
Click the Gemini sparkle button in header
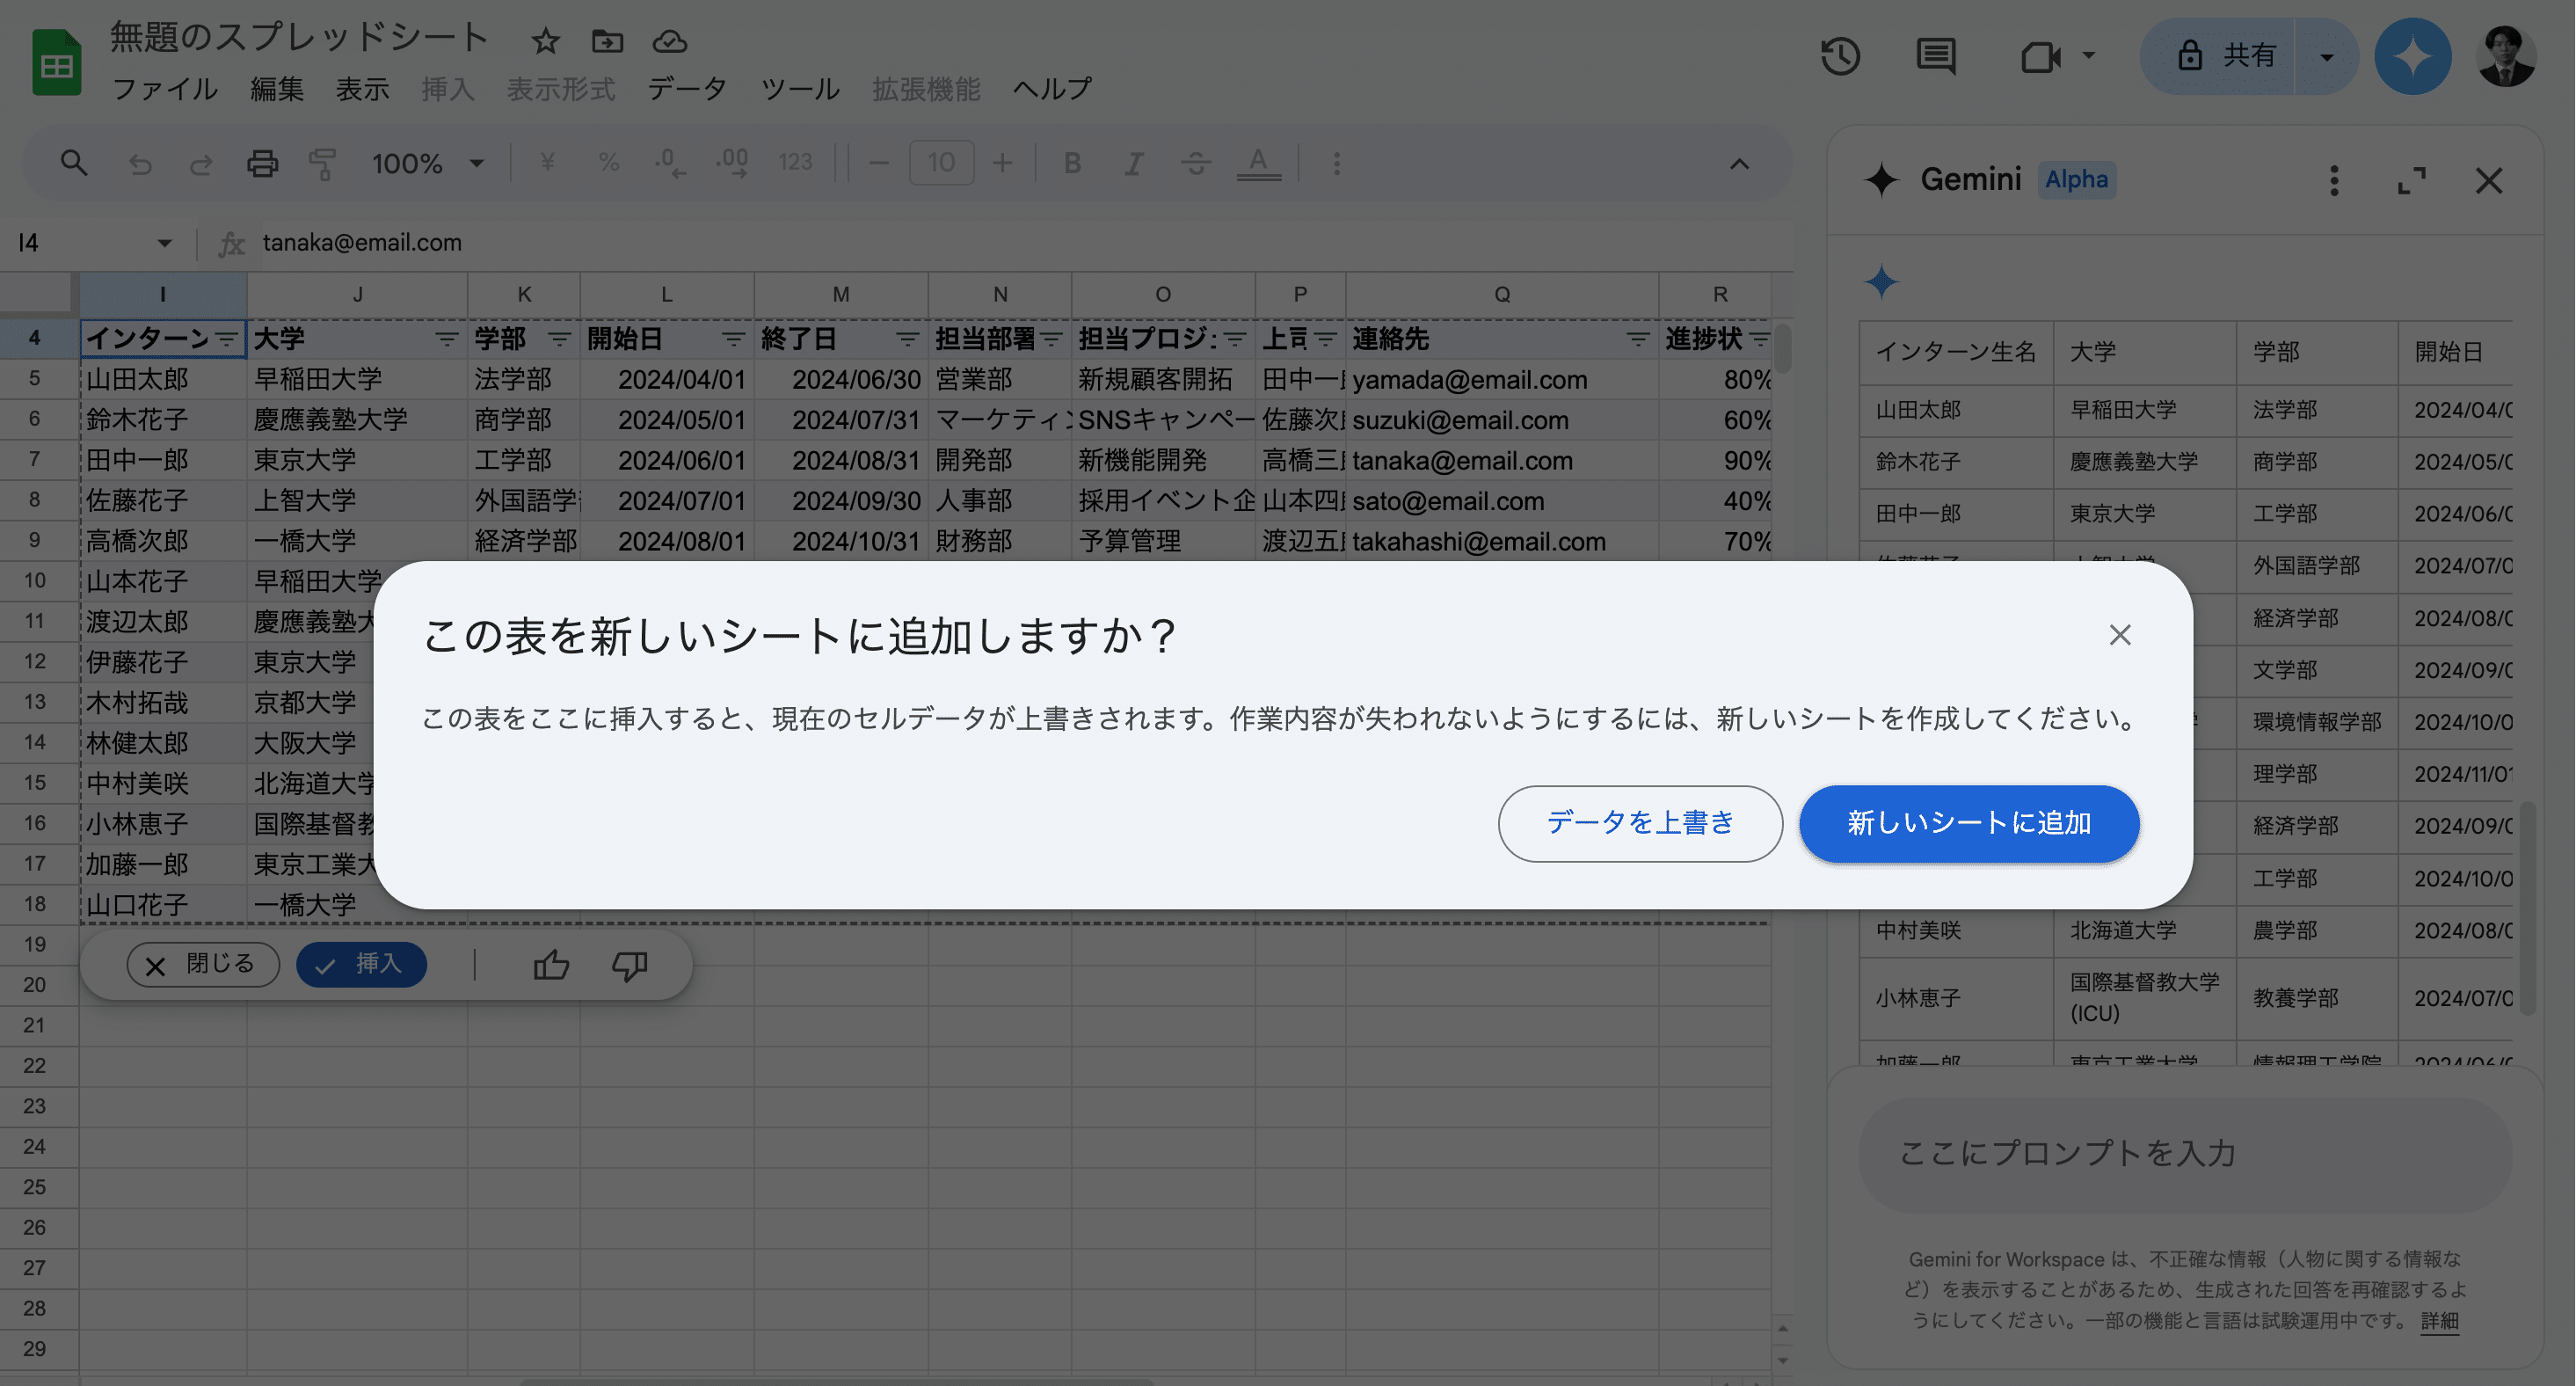click(x=2412, y=56)
